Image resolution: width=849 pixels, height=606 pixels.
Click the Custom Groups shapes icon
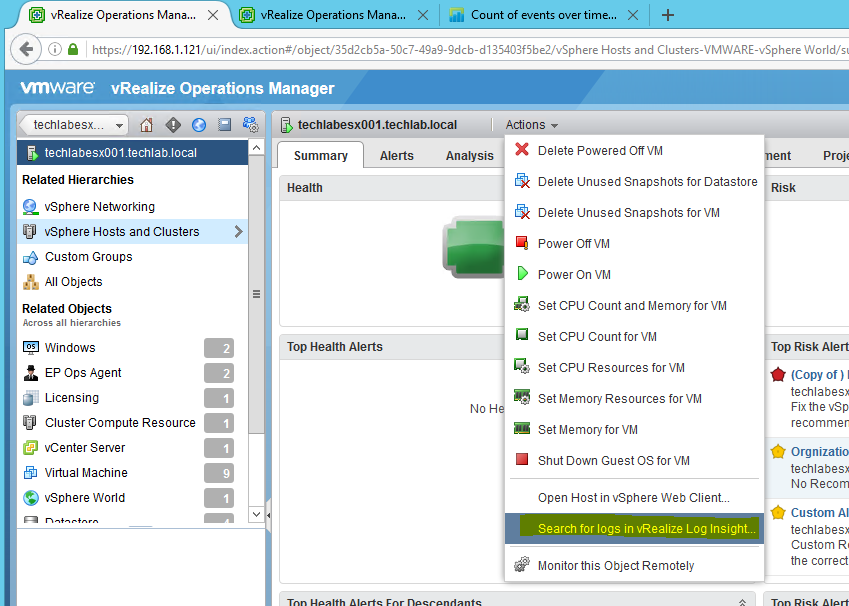[30, 257]
